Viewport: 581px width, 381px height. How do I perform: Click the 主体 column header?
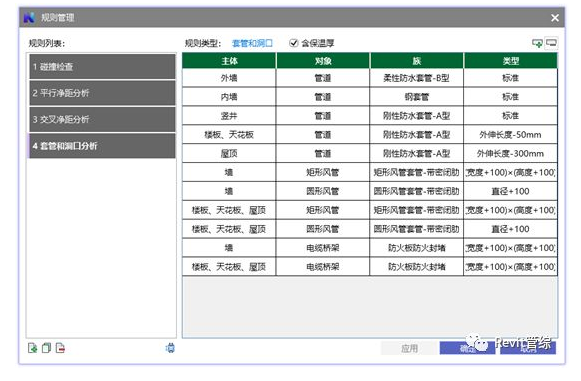click(229, 61)
